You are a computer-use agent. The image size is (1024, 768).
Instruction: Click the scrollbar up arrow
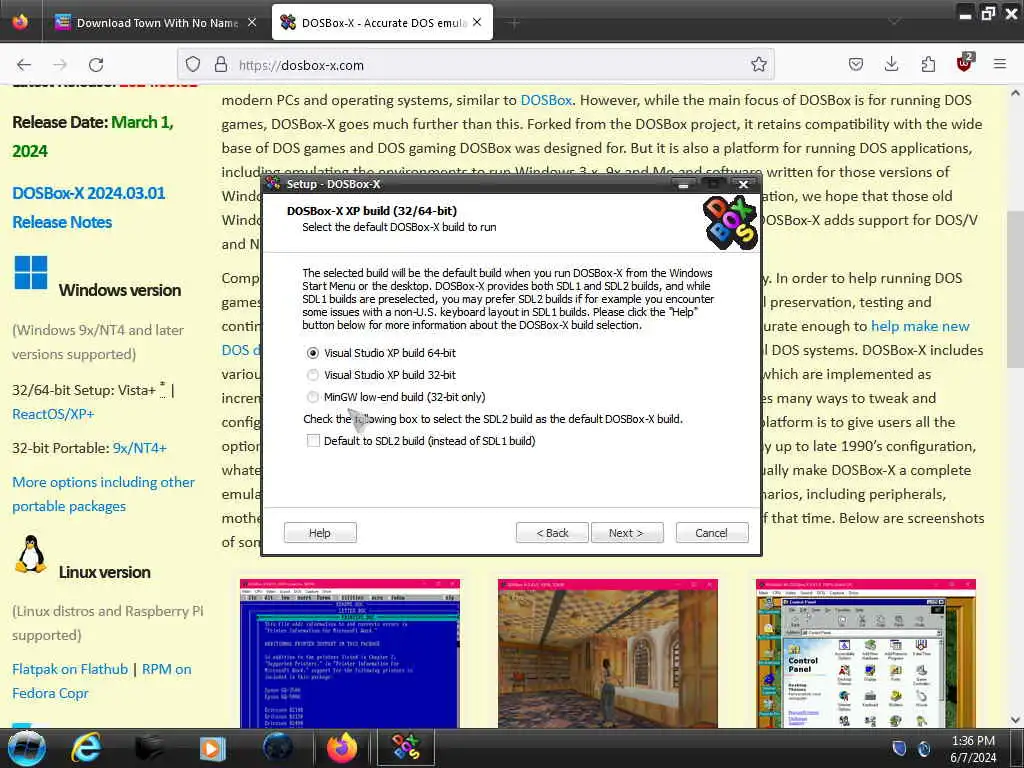pyautogui.click(x=1015, y=93)
